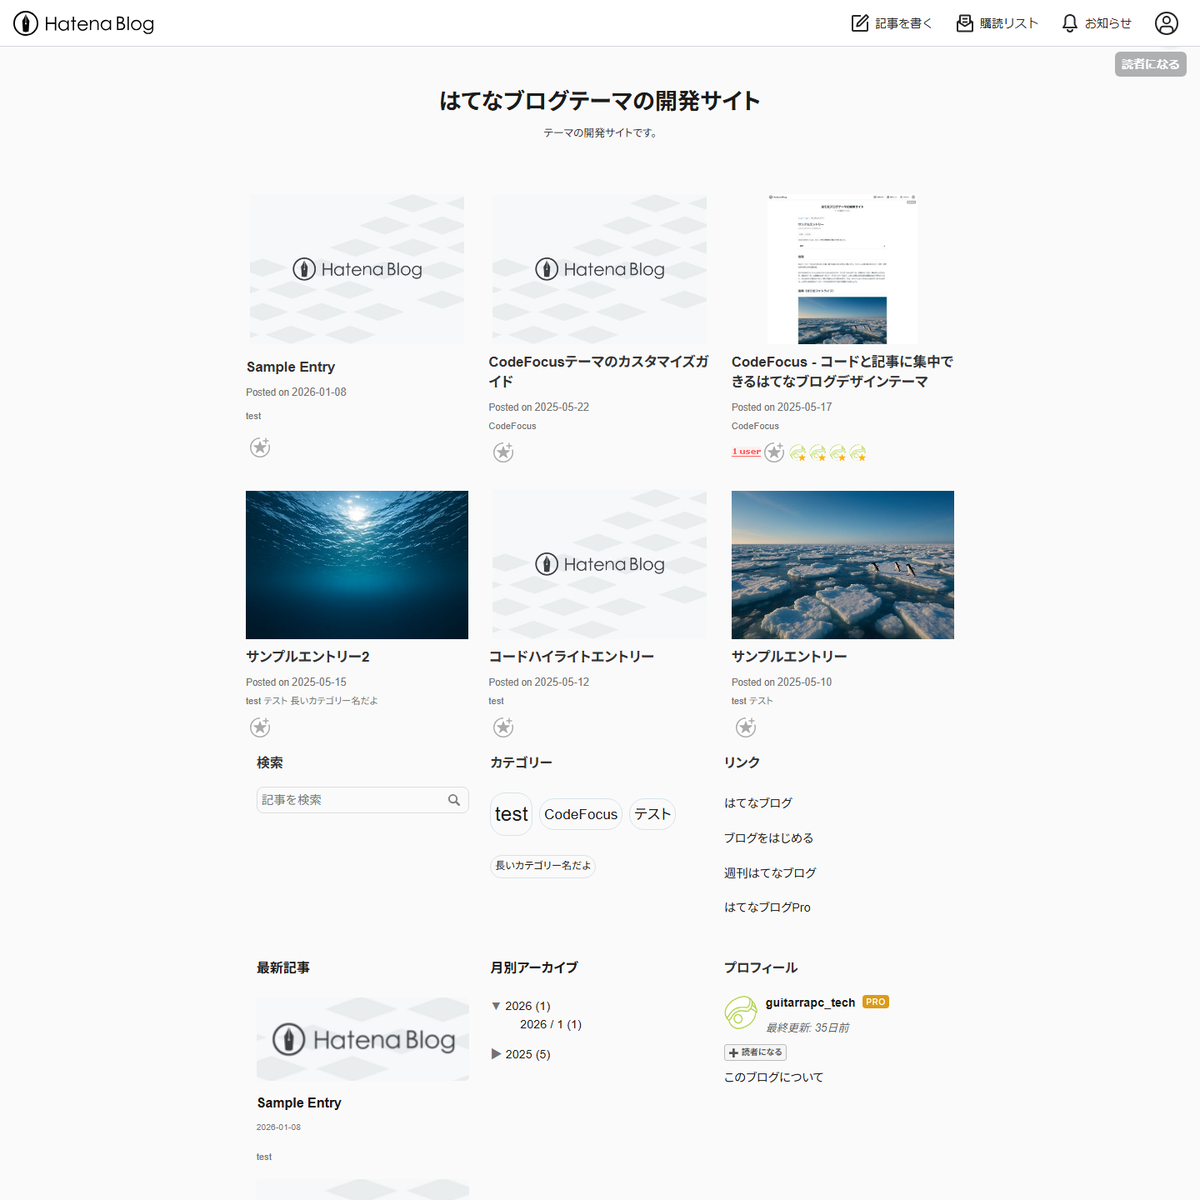The height and width of the screenshot is (1200, 1200).
Task: Open the blog title はてなブログテーマの開発サイト
Action: point(600,100)
